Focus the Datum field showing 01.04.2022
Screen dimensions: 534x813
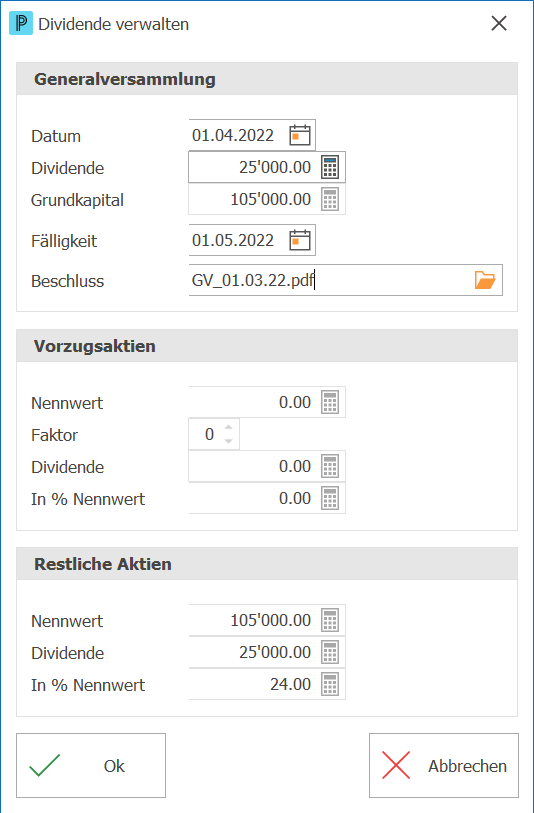click(252, 136)
